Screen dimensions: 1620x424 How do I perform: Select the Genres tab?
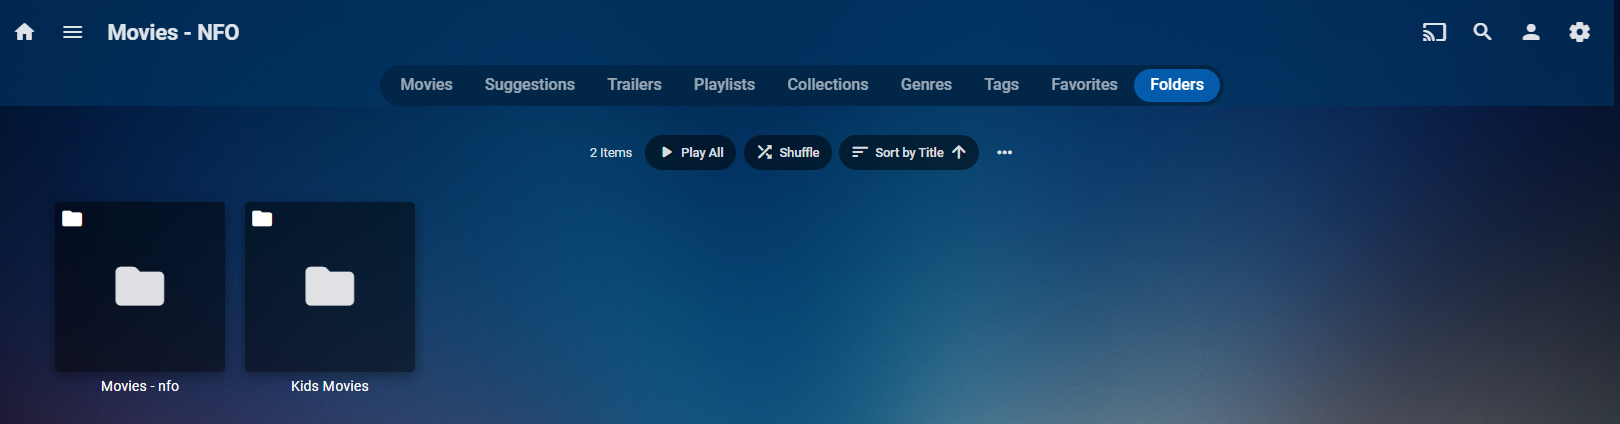927,85
